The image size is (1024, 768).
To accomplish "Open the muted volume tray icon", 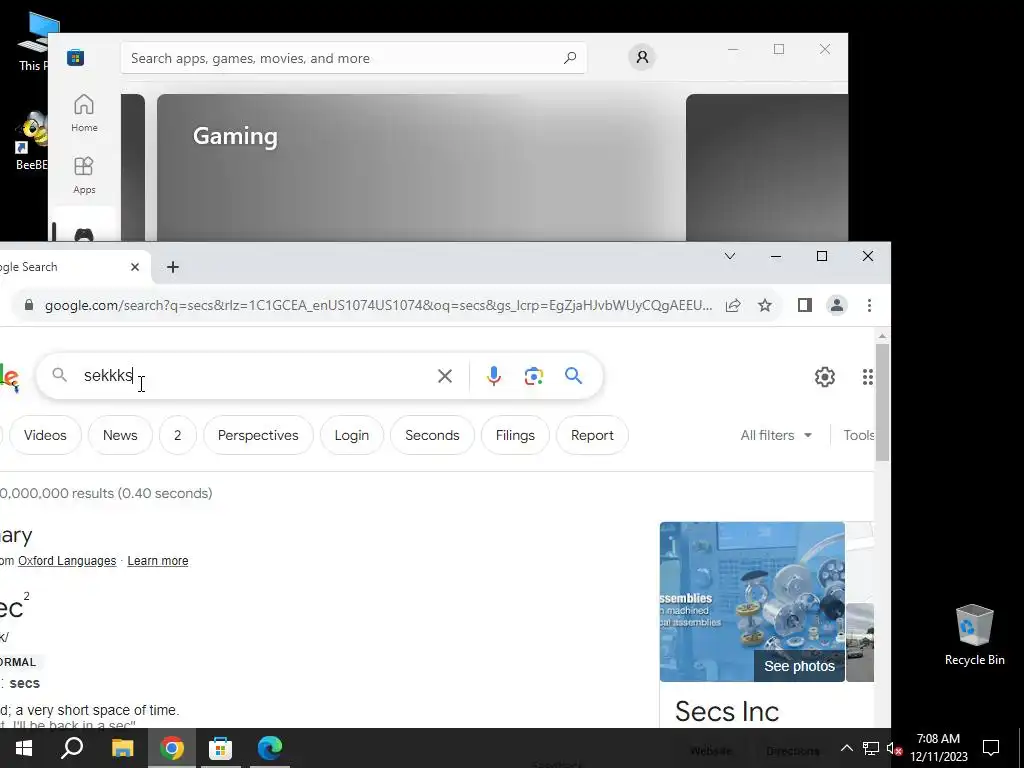I will click(x=894, y=748).
